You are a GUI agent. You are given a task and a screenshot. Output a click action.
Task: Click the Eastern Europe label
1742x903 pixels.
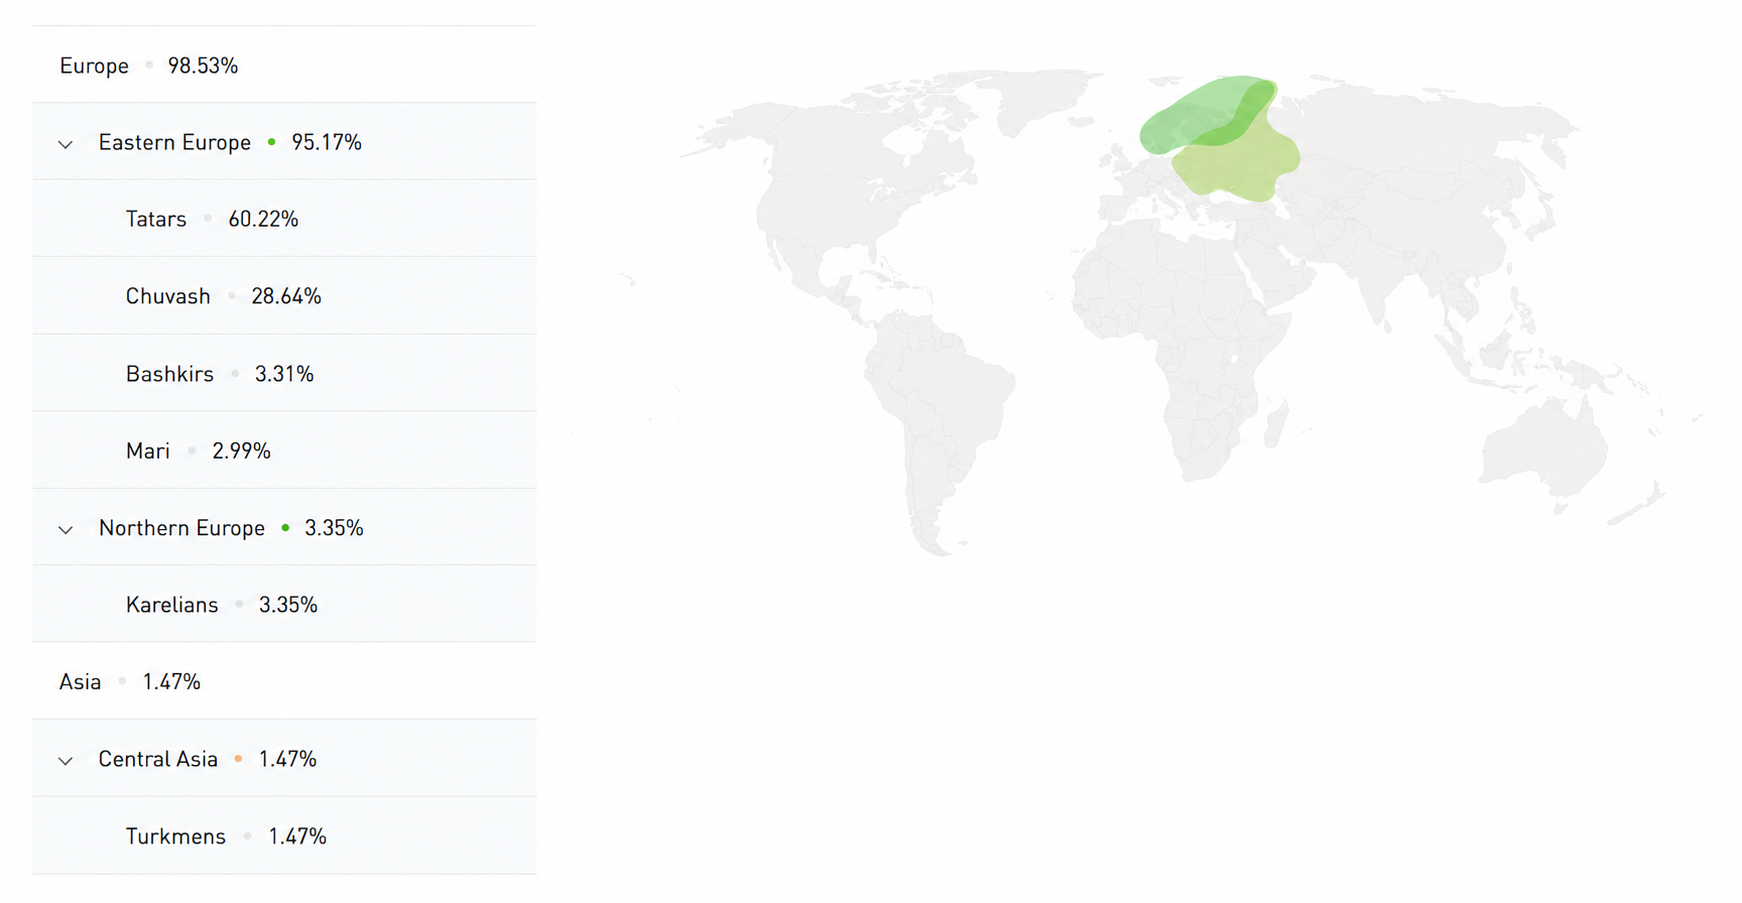[x=174, y=142]
